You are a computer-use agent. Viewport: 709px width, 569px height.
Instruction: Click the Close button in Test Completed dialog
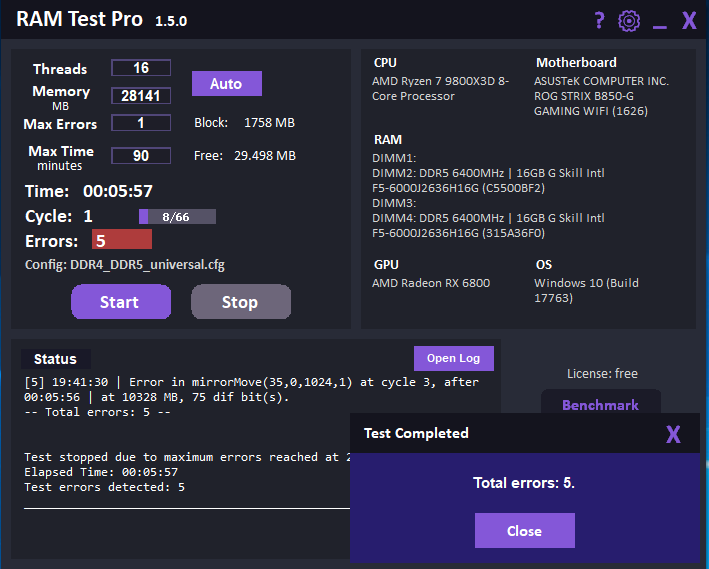[525, 531]
